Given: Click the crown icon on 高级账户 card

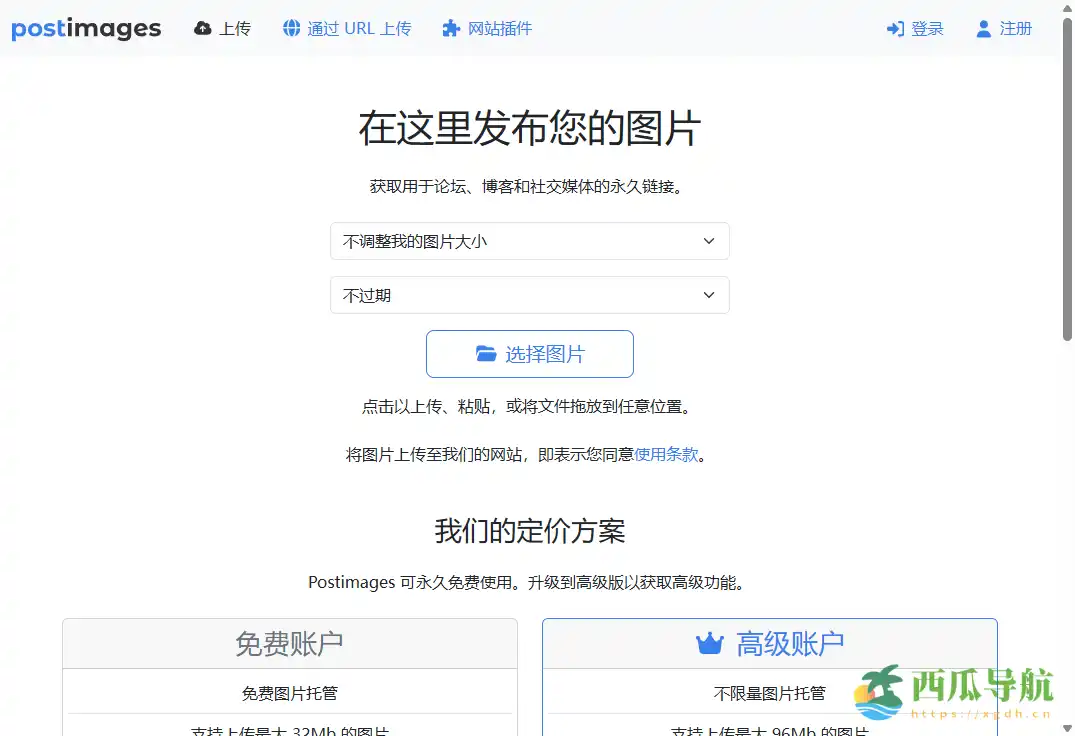Looking at the screenshot, I should click(713, 642).
